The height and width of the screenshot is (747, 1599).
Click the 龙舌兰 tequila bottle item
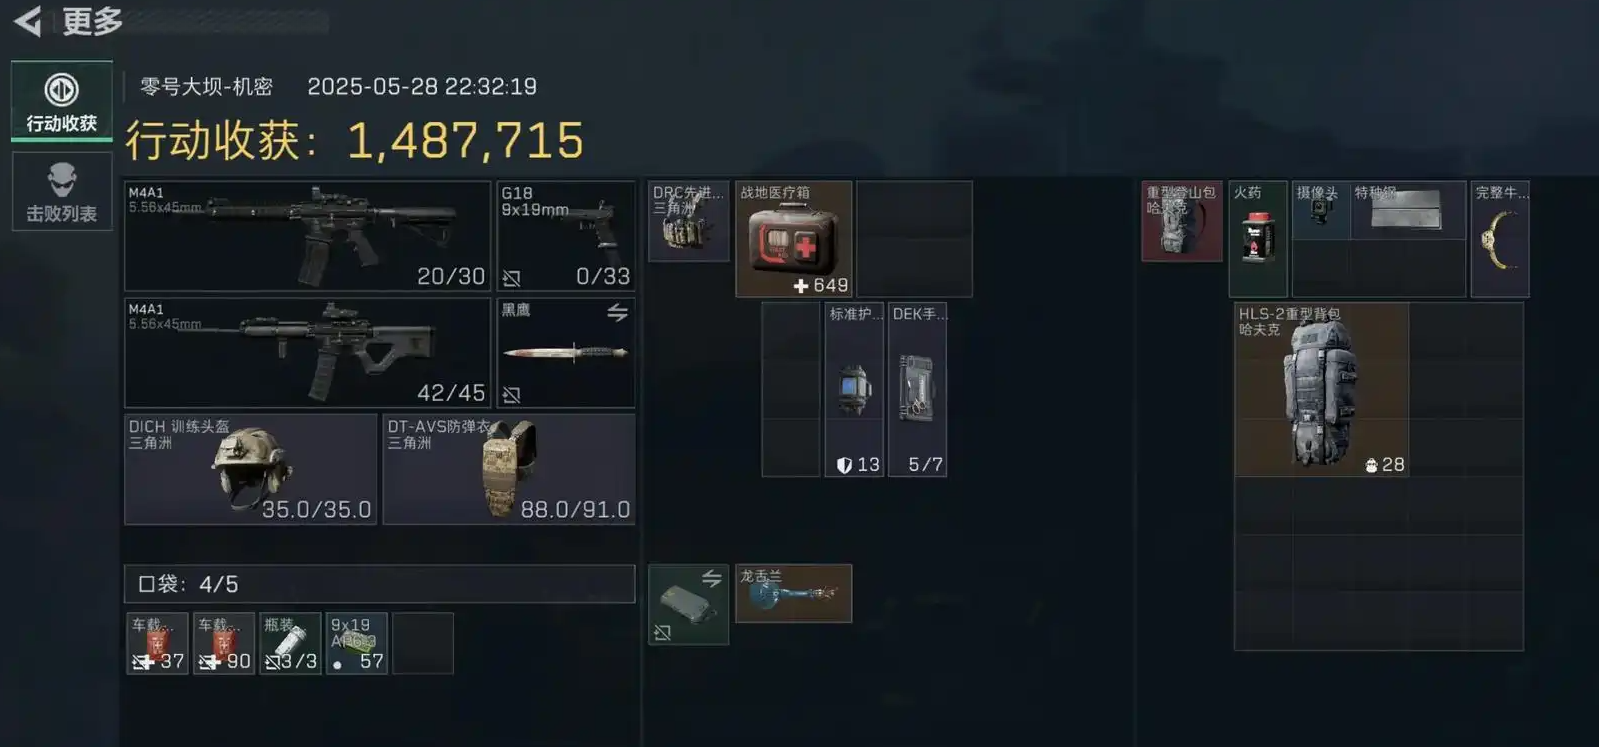(794, 593)
